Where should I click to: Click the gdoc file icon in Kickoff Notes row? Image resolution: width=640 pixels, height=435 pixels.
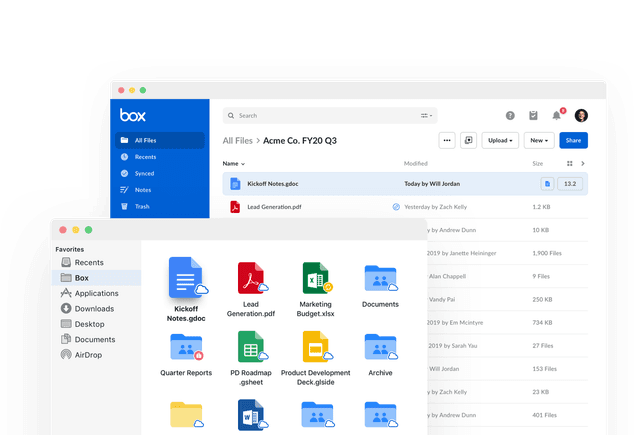coord(235,184)
